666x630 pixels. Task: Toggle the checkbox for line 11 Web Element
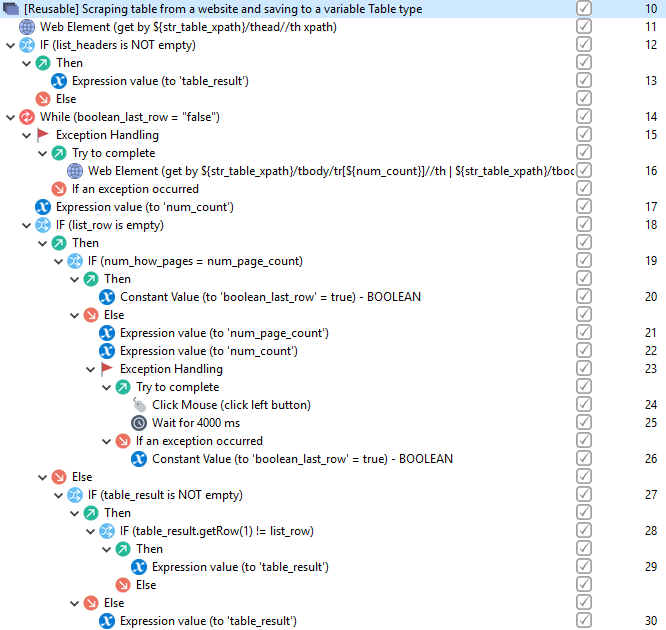click(x=584, y=26)
